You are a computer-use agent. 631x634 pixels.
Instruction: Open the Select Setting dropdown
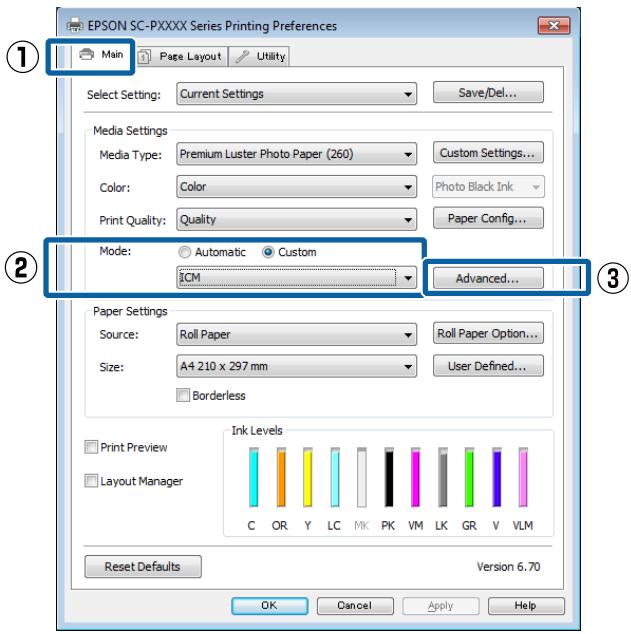pyautogui.click(x=296, y=94)
